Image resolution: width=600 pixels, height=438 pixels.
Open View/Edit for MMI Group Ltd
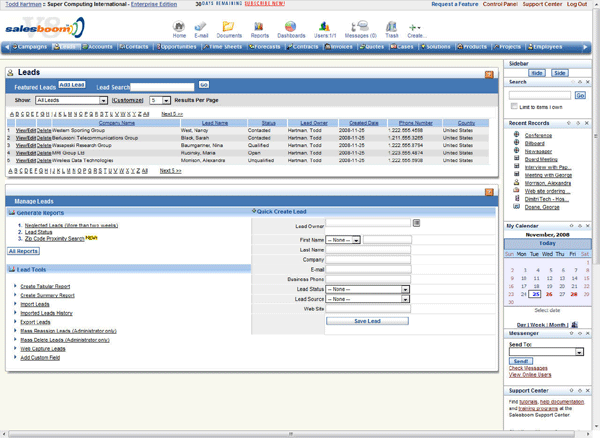tap(26, 153)
